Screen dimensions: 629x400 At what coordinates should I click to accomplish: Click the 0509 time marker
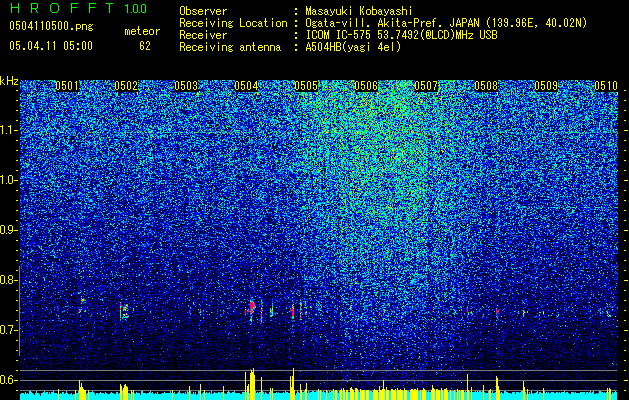point(546,86)
